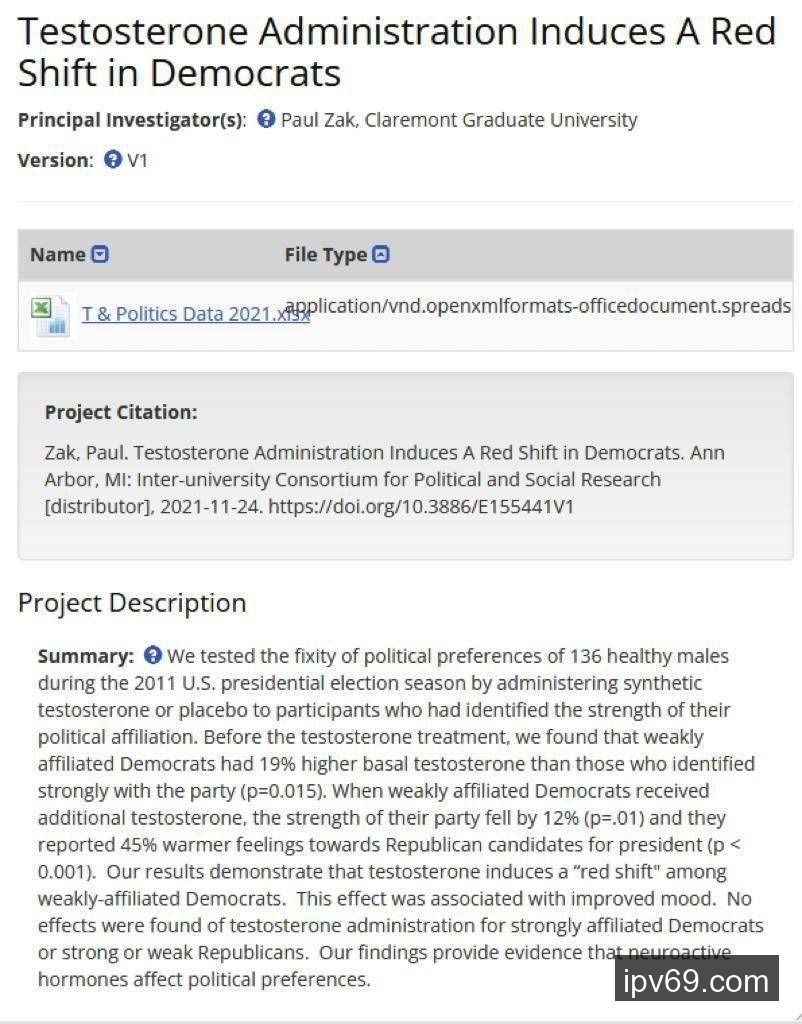
Task: Click the help icon beside Principal Investigator(s)
Action: [266, 120]
